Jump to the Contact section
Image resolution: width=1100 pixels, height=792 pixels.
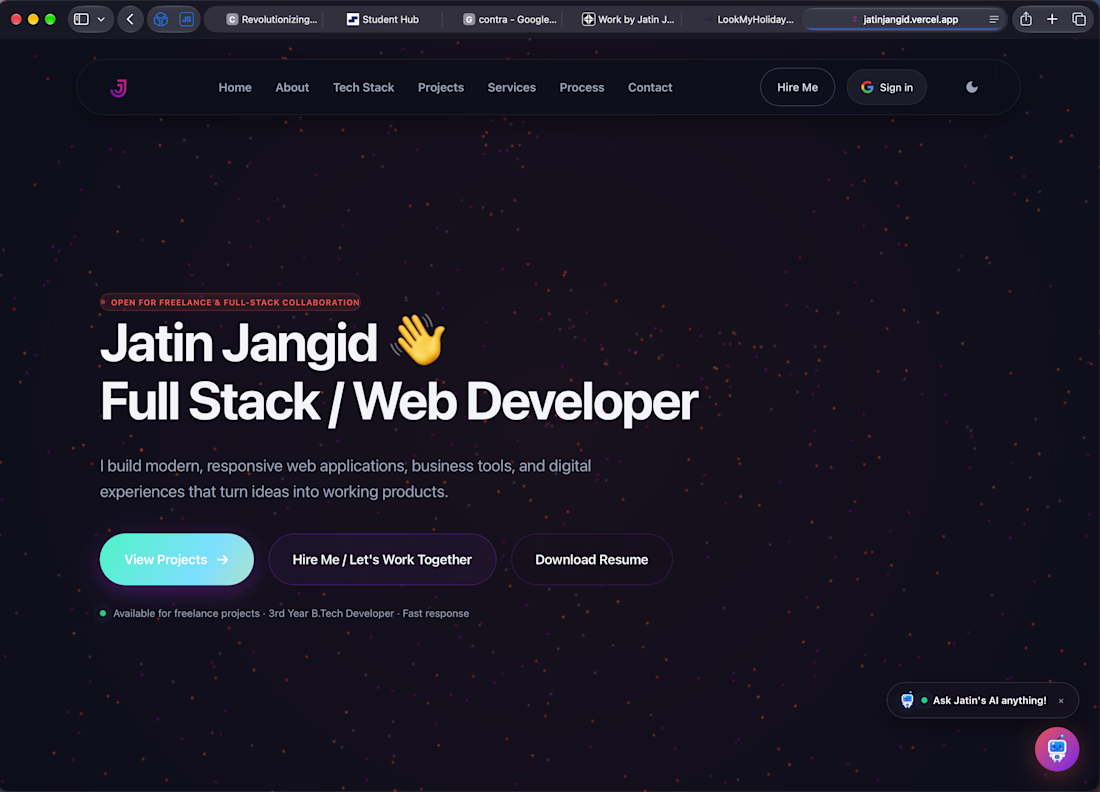pyautogui.click(x=650, y=88)
